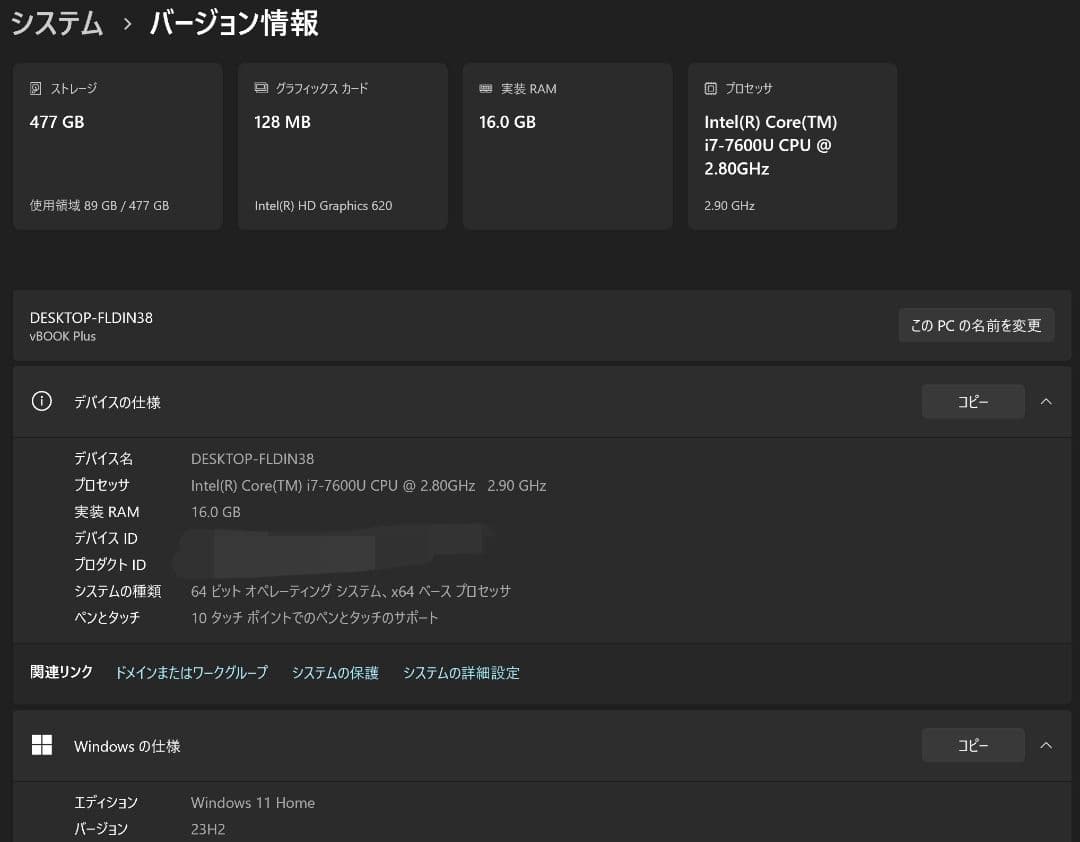Click the バージョン情報 page title
1080x842 pixels.
(x=234, y=23)
